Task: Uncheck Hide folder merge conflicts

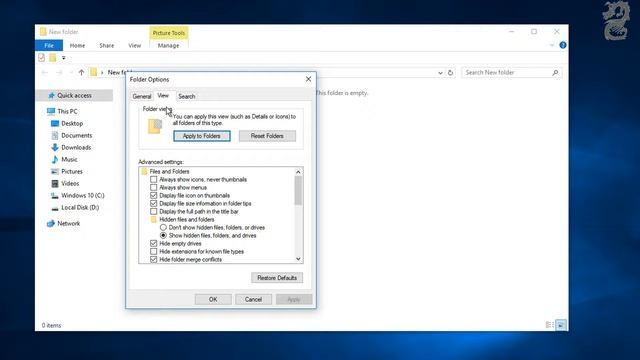Action: click(x=153, y=260)
